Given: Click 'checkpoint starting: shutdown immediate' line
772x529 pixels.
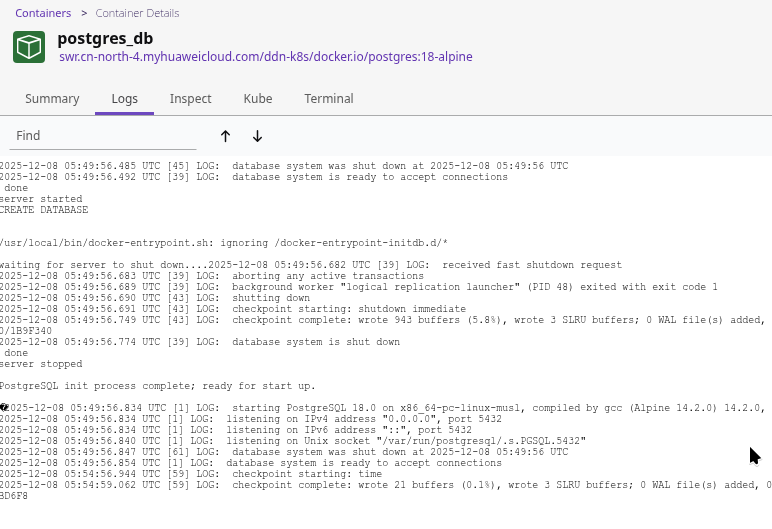Looking at the screenshot, I should point(233,309).
